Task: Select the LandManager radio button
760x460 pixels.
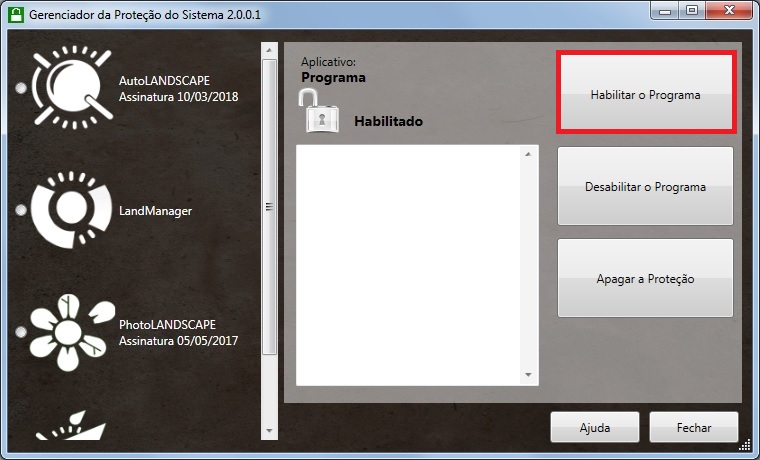Action: point(21,211)
